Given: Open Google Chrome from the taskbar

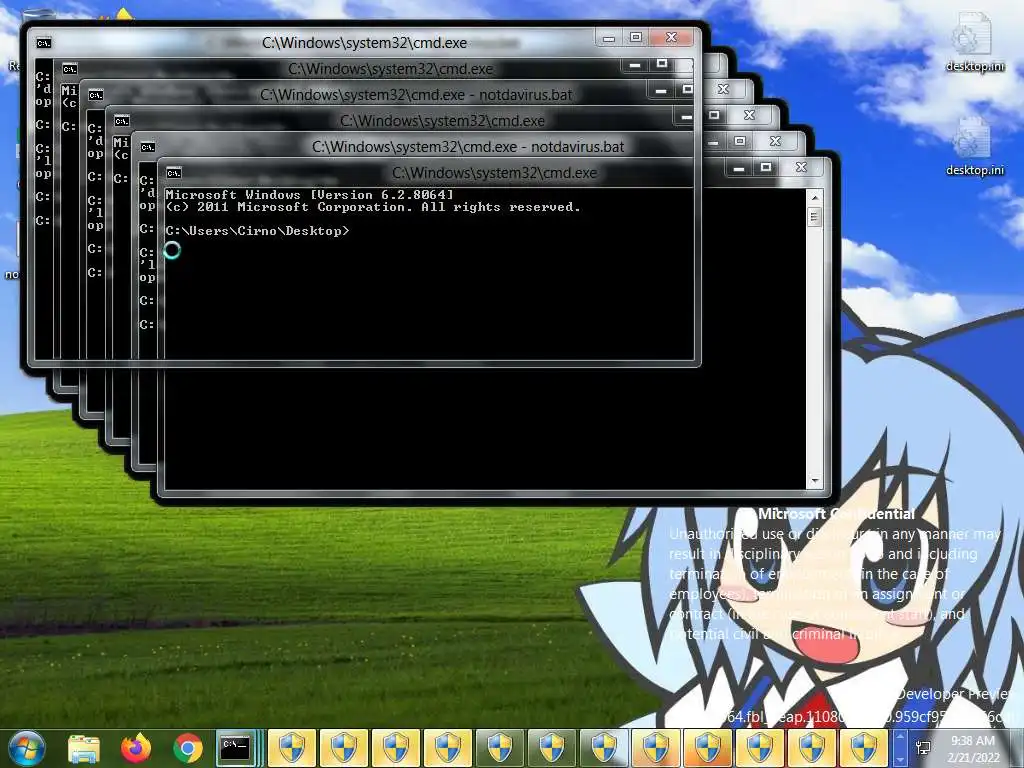Looking at the screenshot, I should pos(188,748).
